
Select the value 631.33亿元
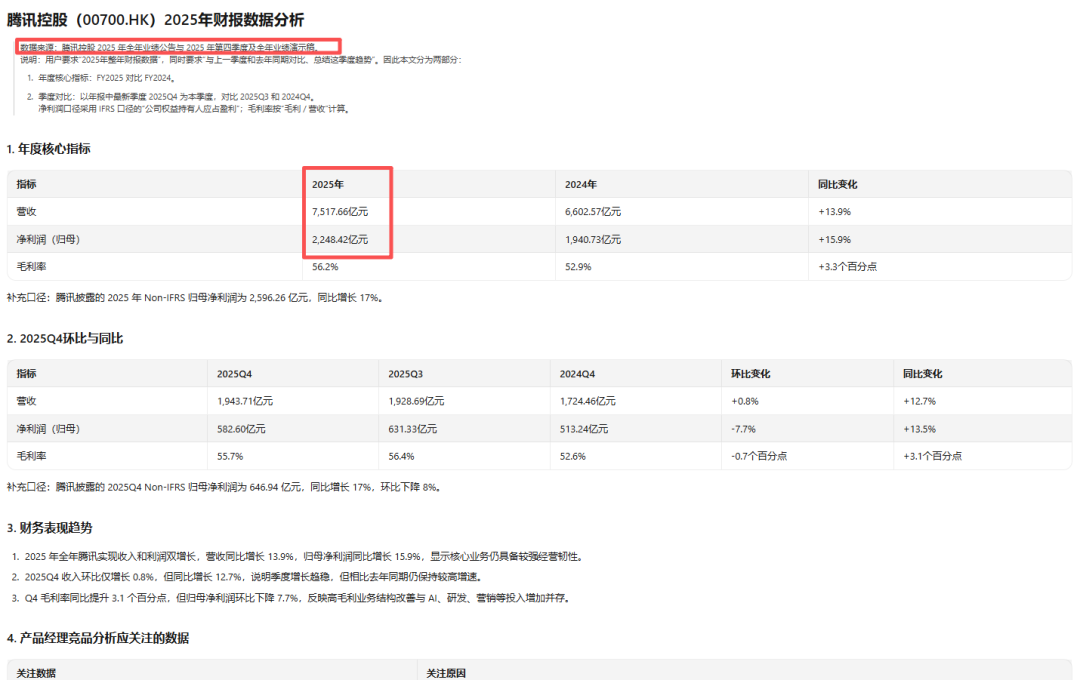click(x=413, y=429)
